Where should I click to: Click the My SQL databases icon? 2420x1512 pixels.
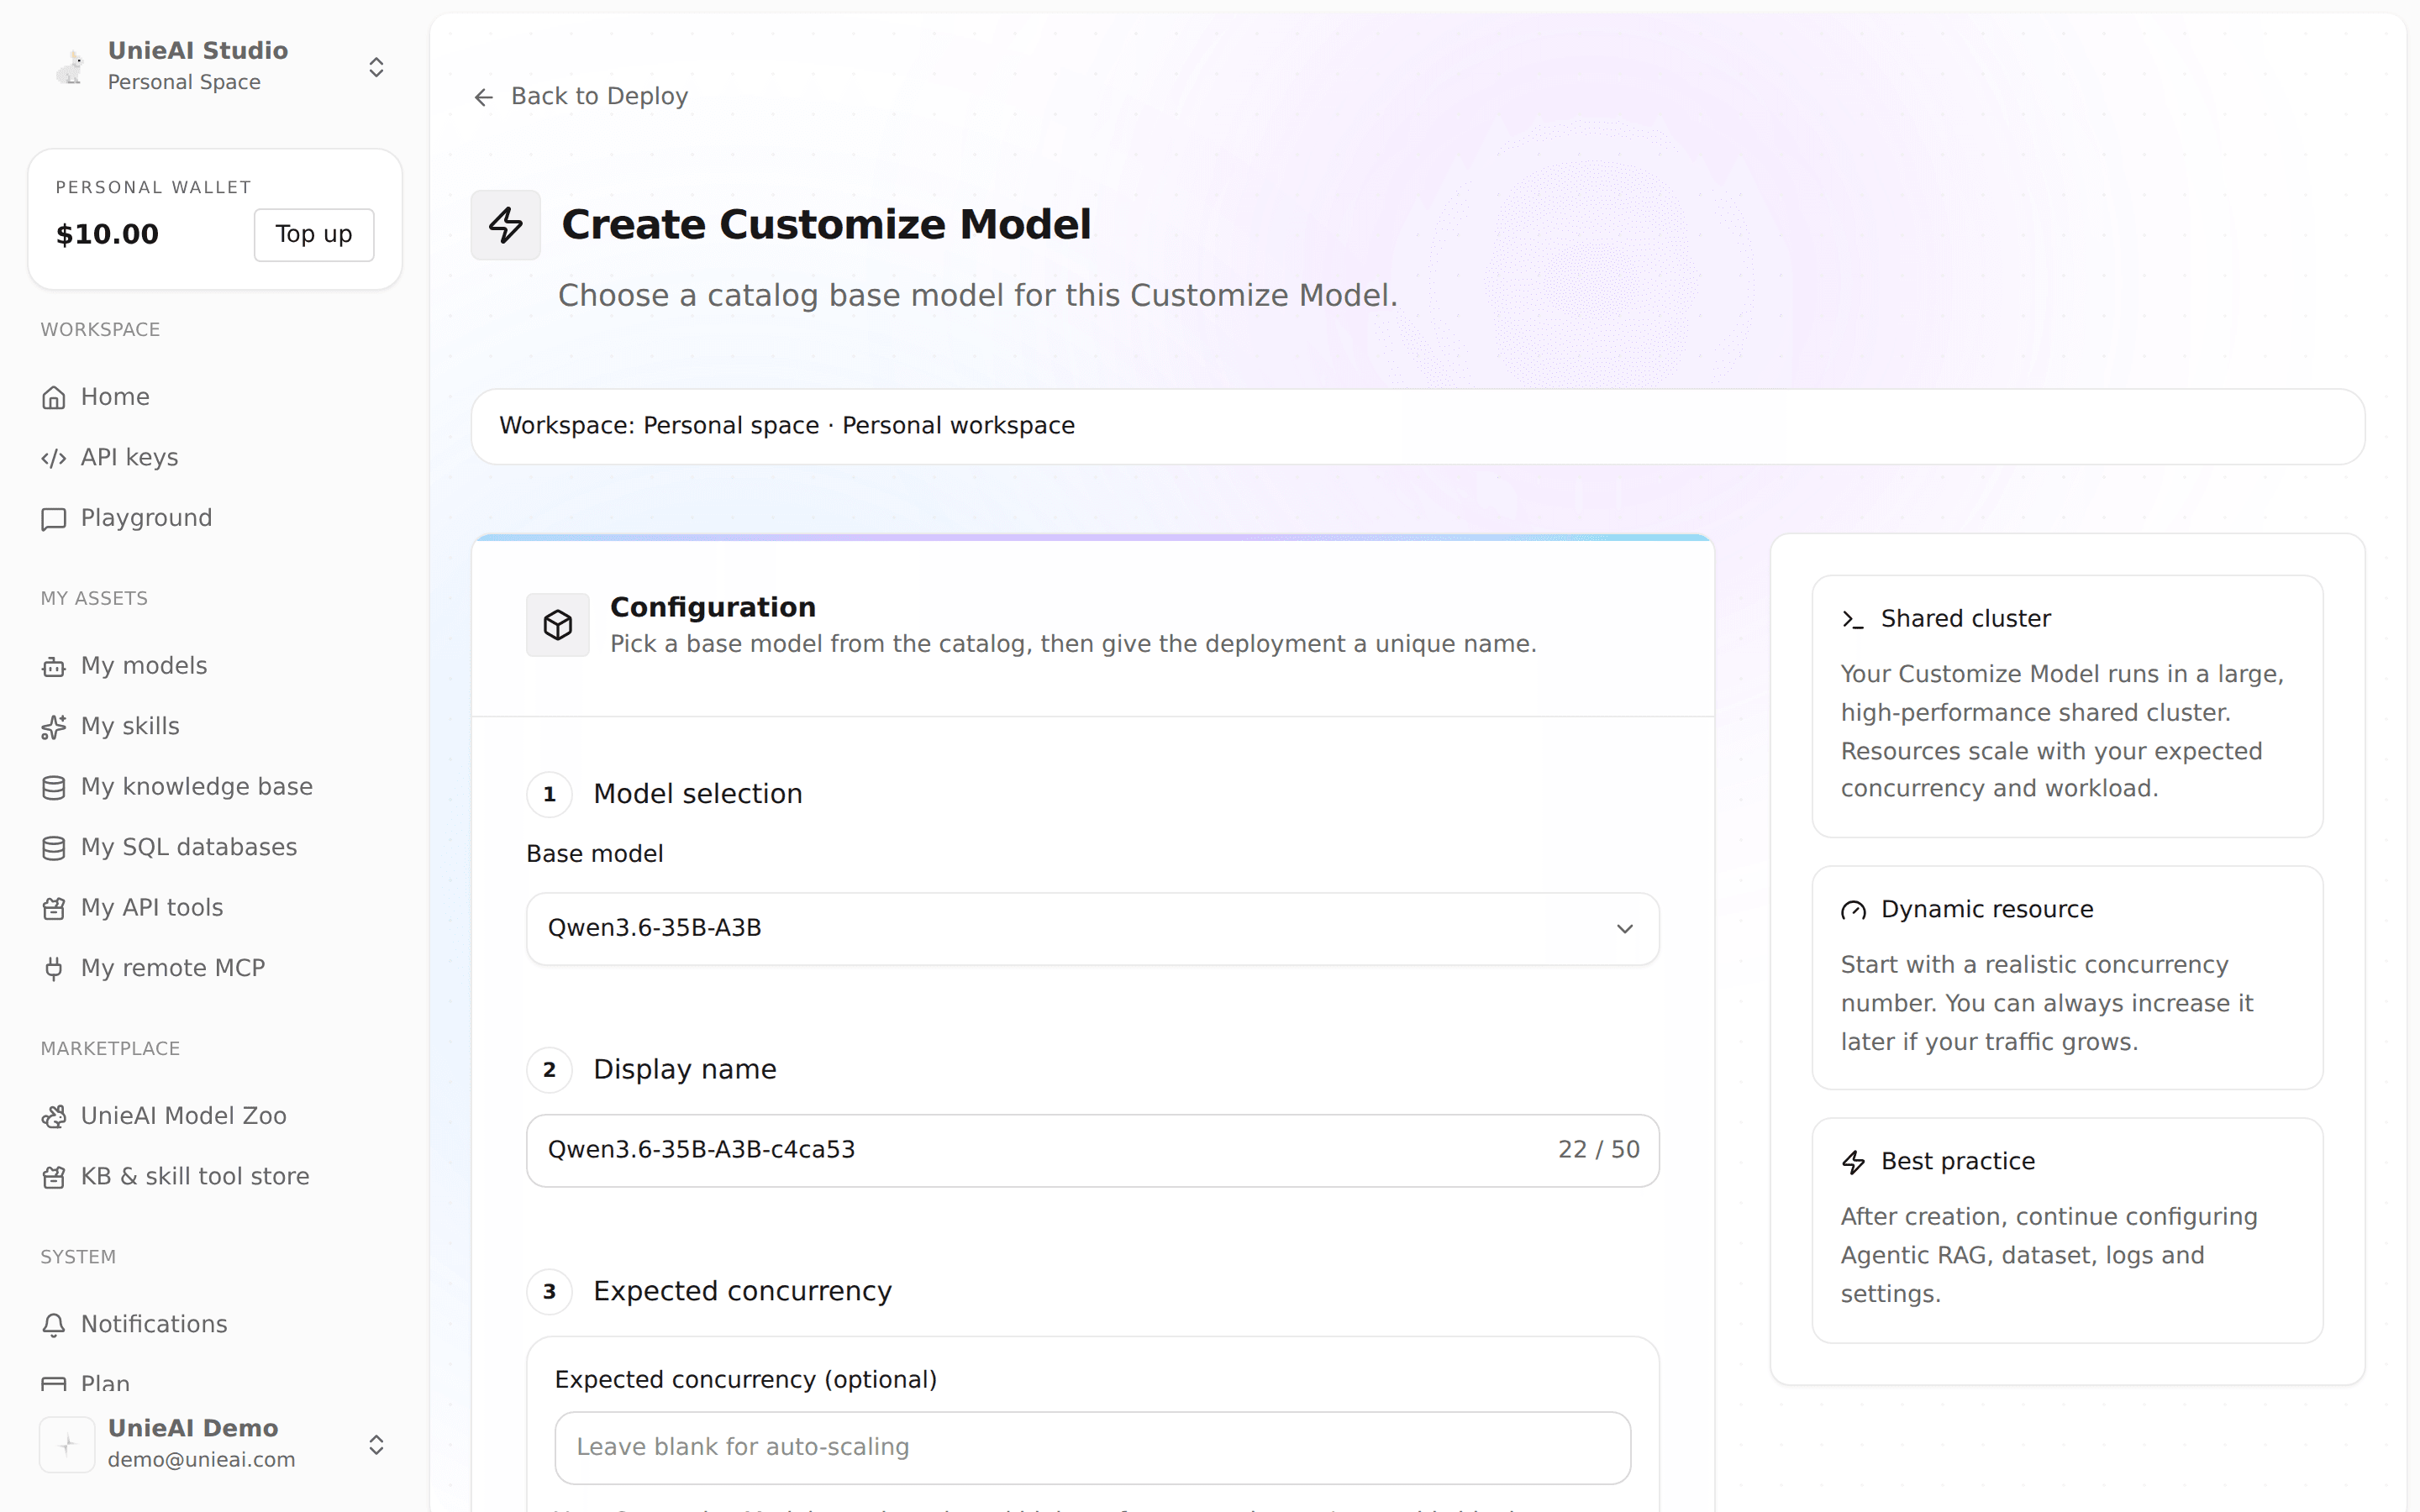click(53, 848)
